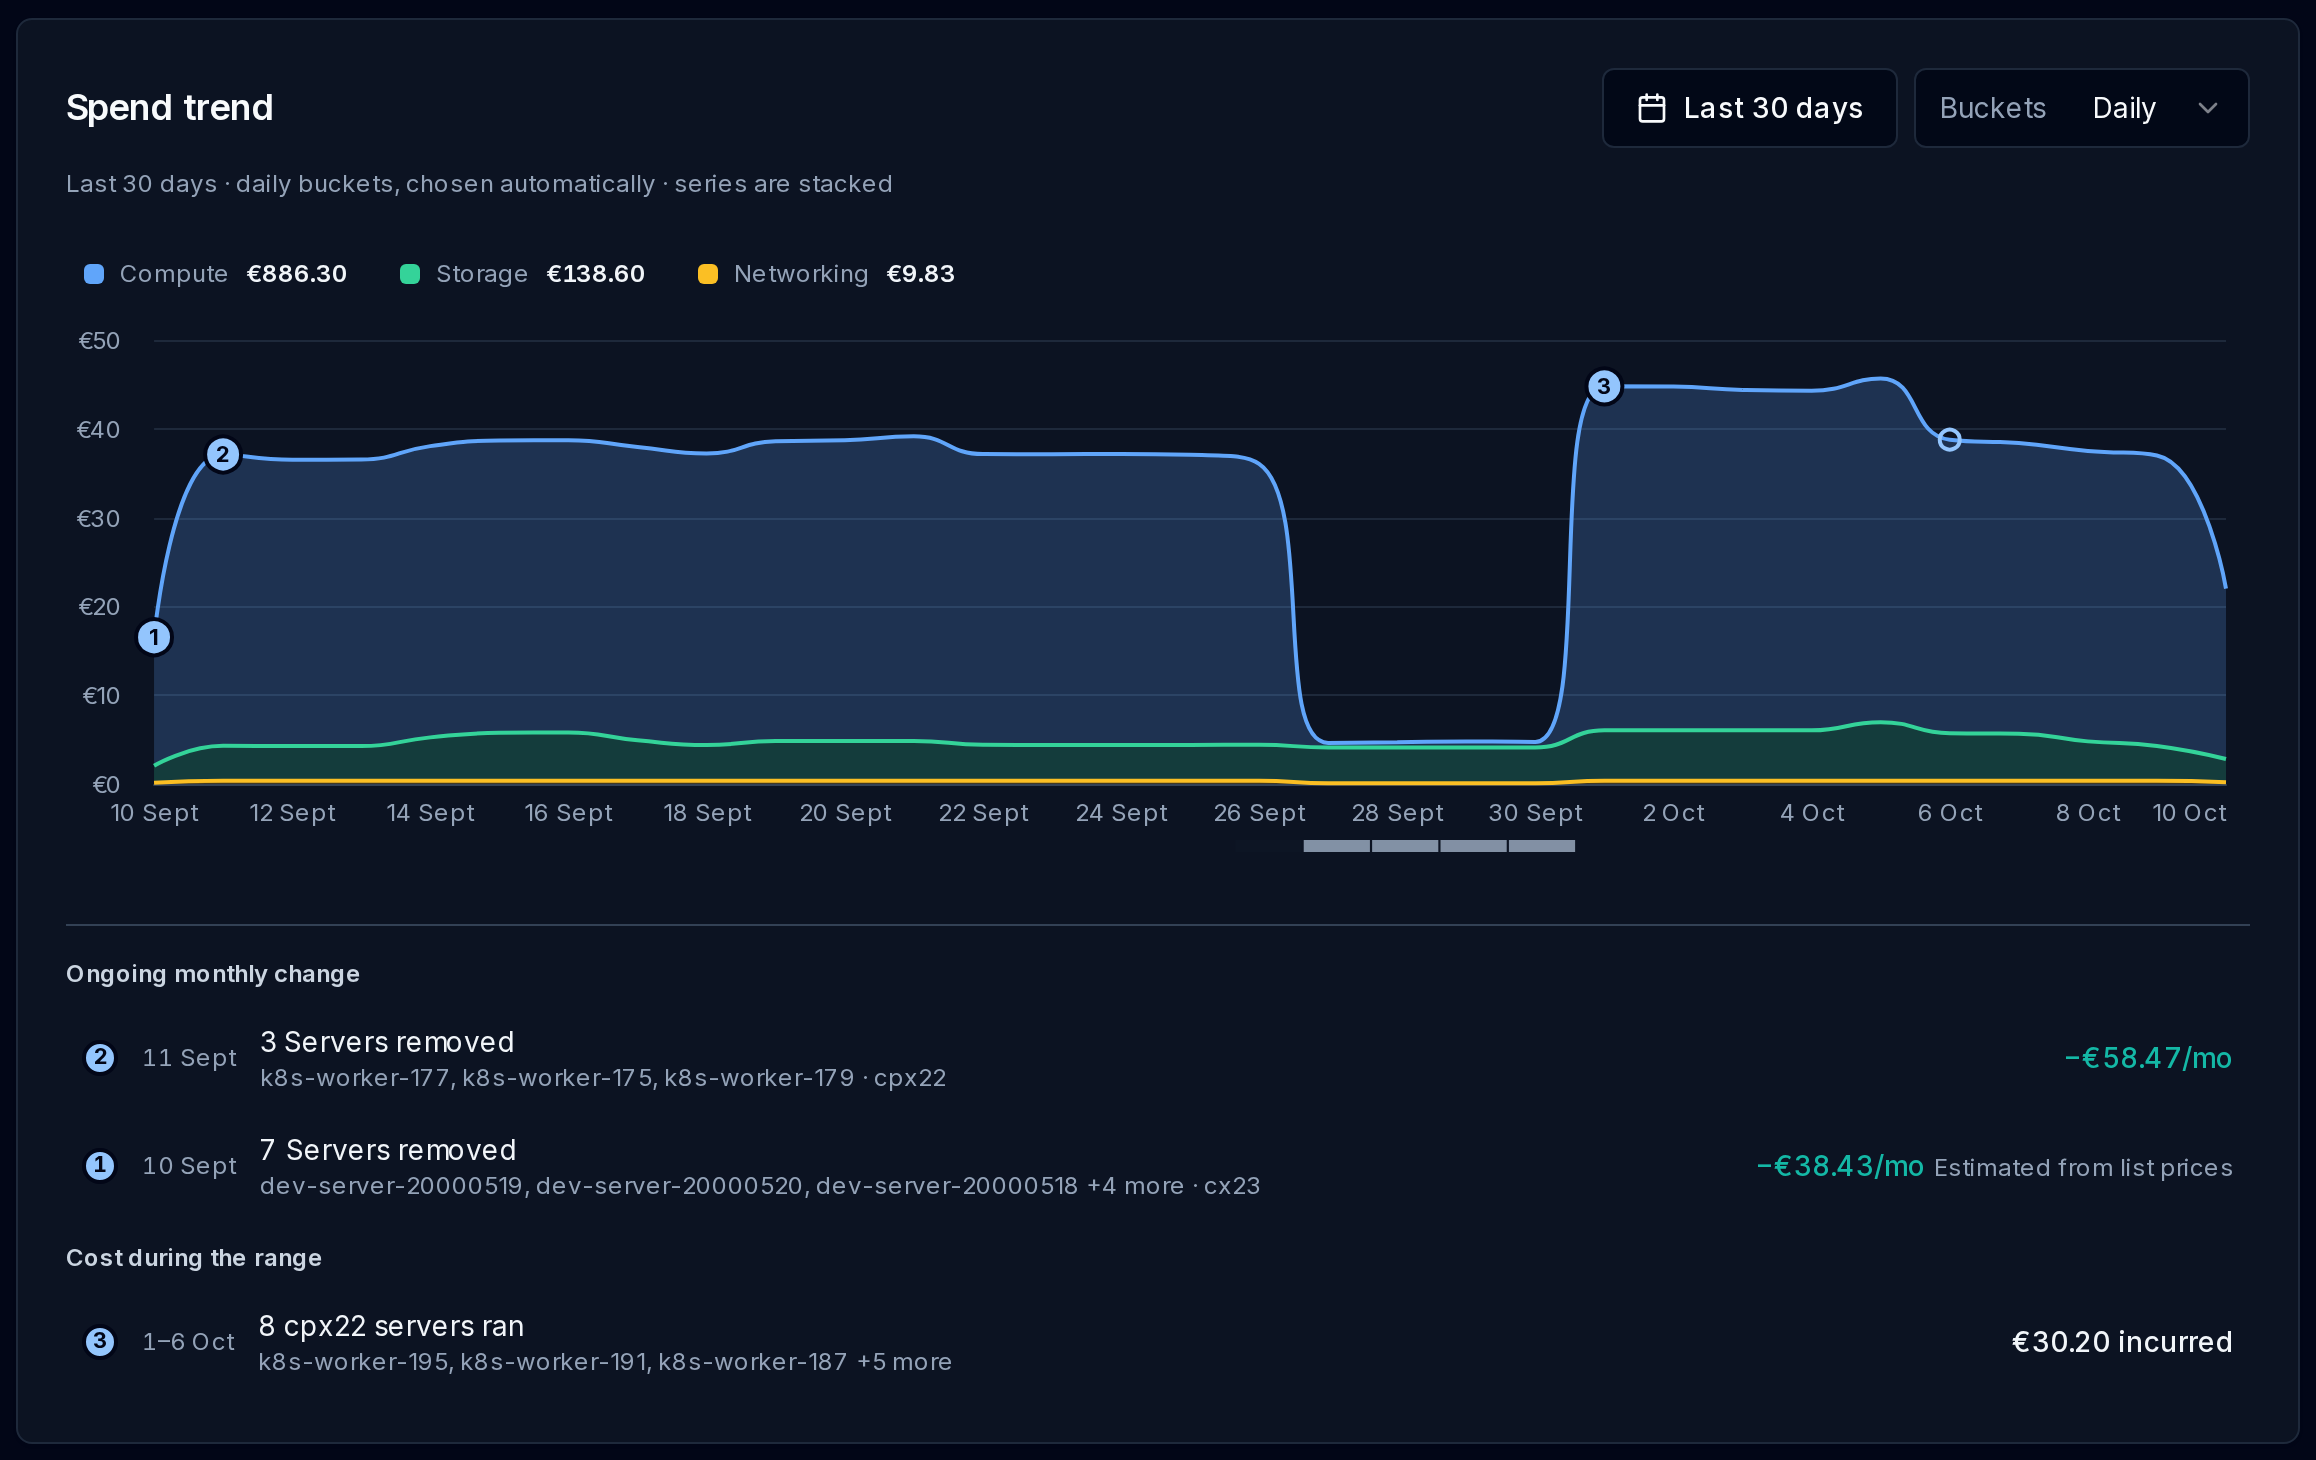The height and width of the screenshot is (1460, 2316).
Task: Click the €30.20 incurred amount
Action: [2122, 1342]
